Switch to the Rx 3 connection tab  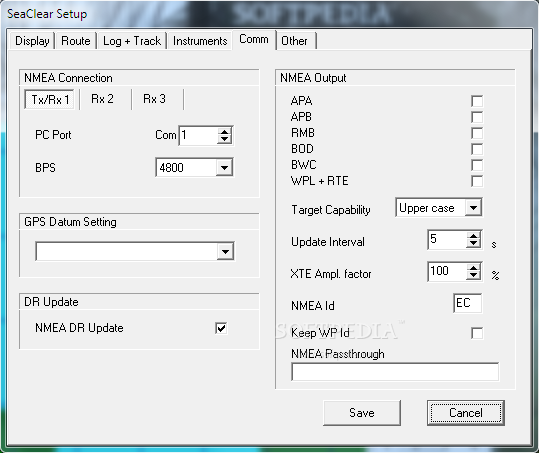coord(154,99)
